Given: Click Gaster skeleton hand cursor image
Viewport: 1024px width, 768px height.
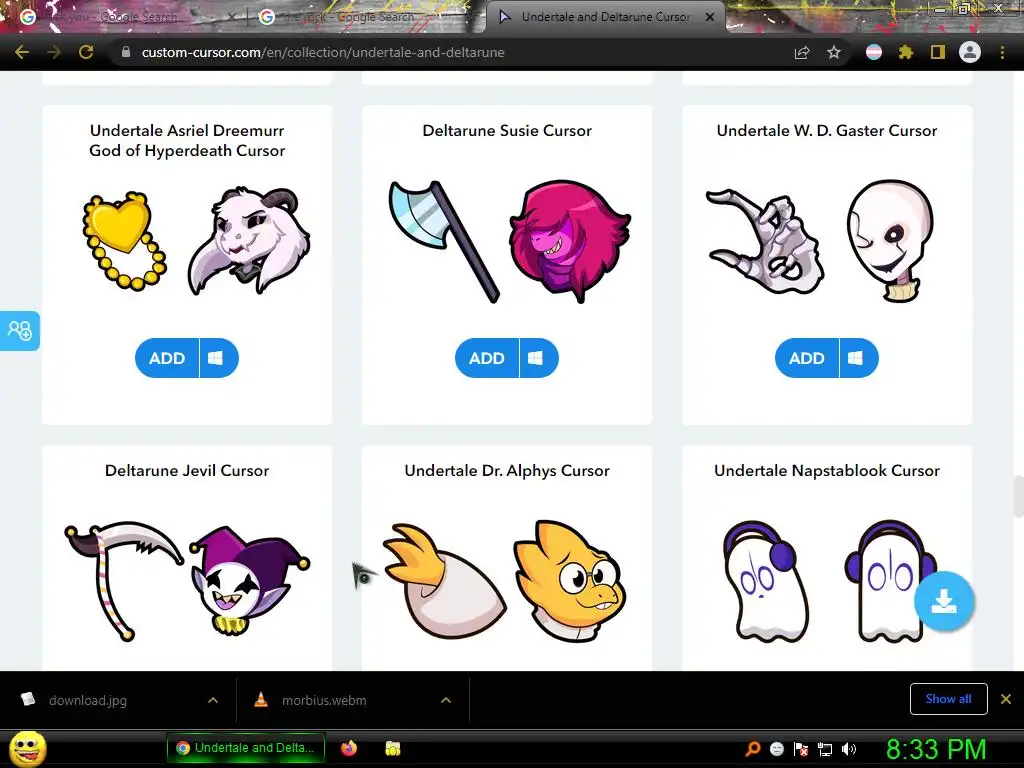Looking at the screenshot, I should coord(765,242).
